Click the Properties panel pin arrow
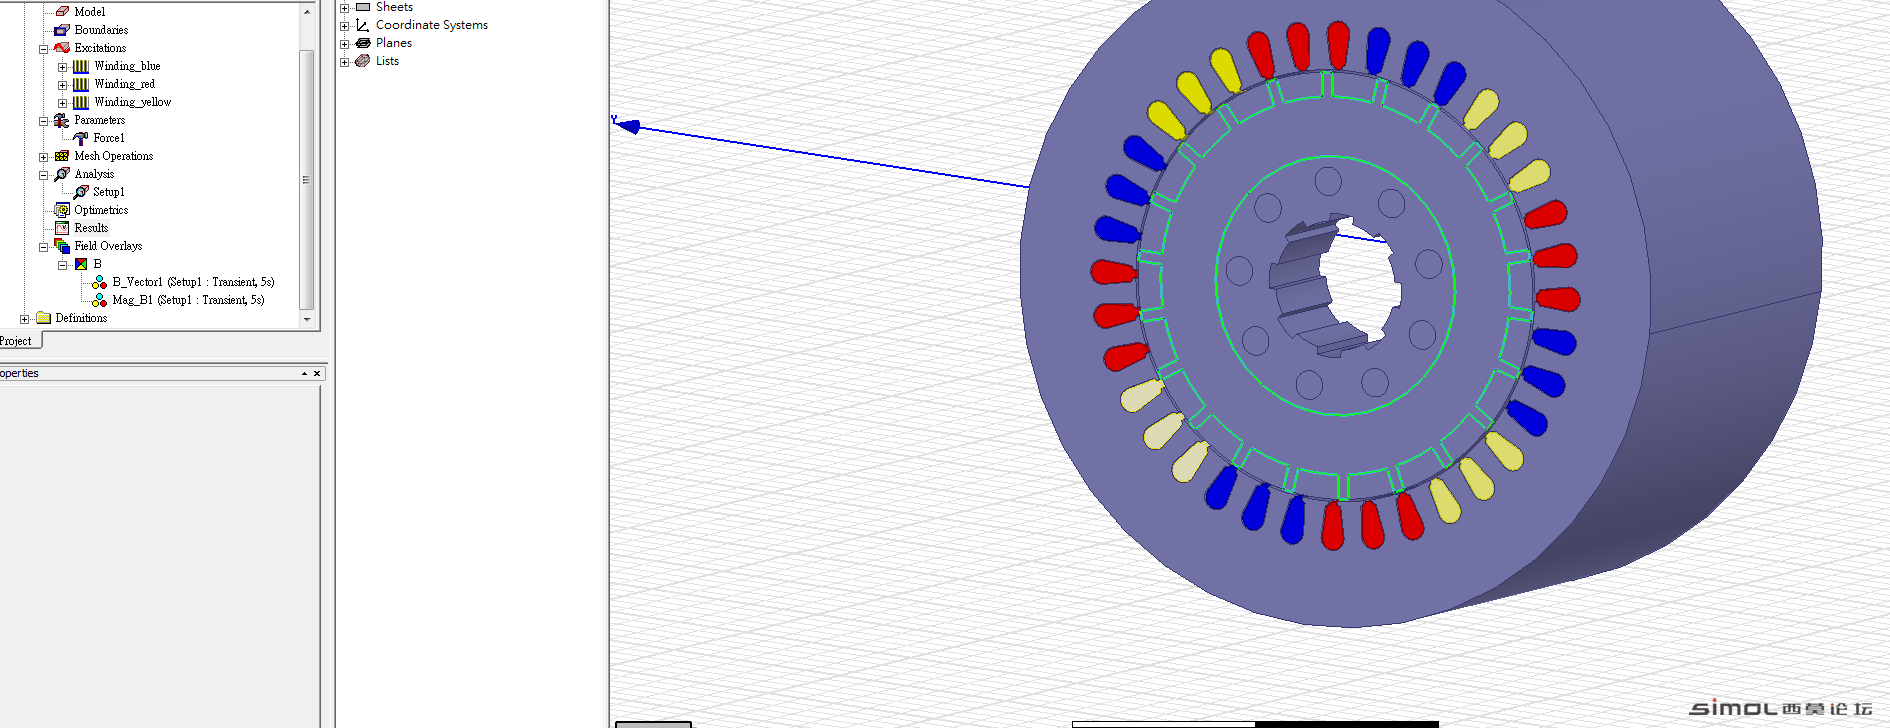 click(x=304, y=373)
